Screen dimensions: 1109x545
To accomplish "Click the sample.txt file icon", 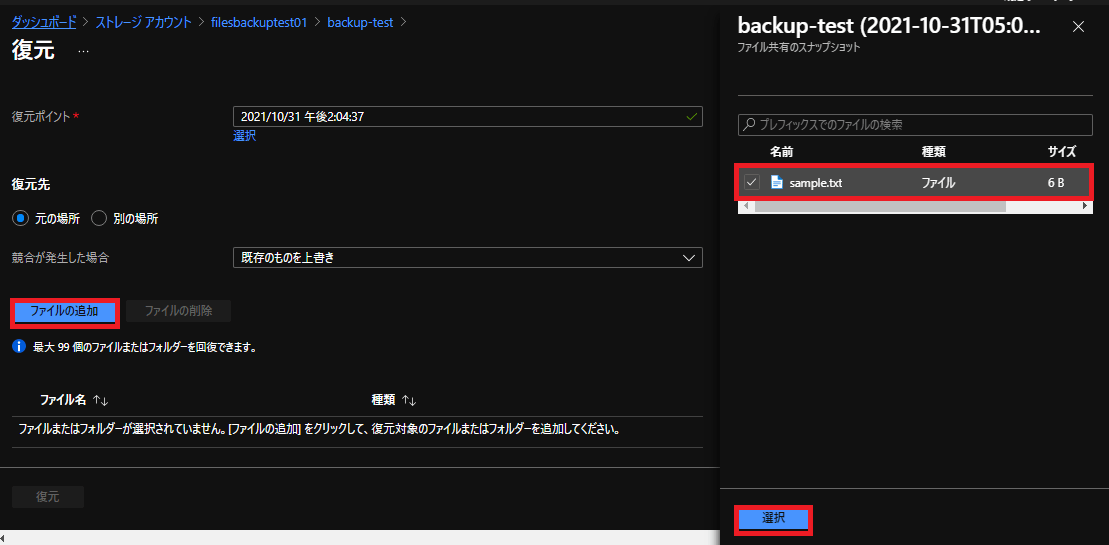I will click(777, 182).
